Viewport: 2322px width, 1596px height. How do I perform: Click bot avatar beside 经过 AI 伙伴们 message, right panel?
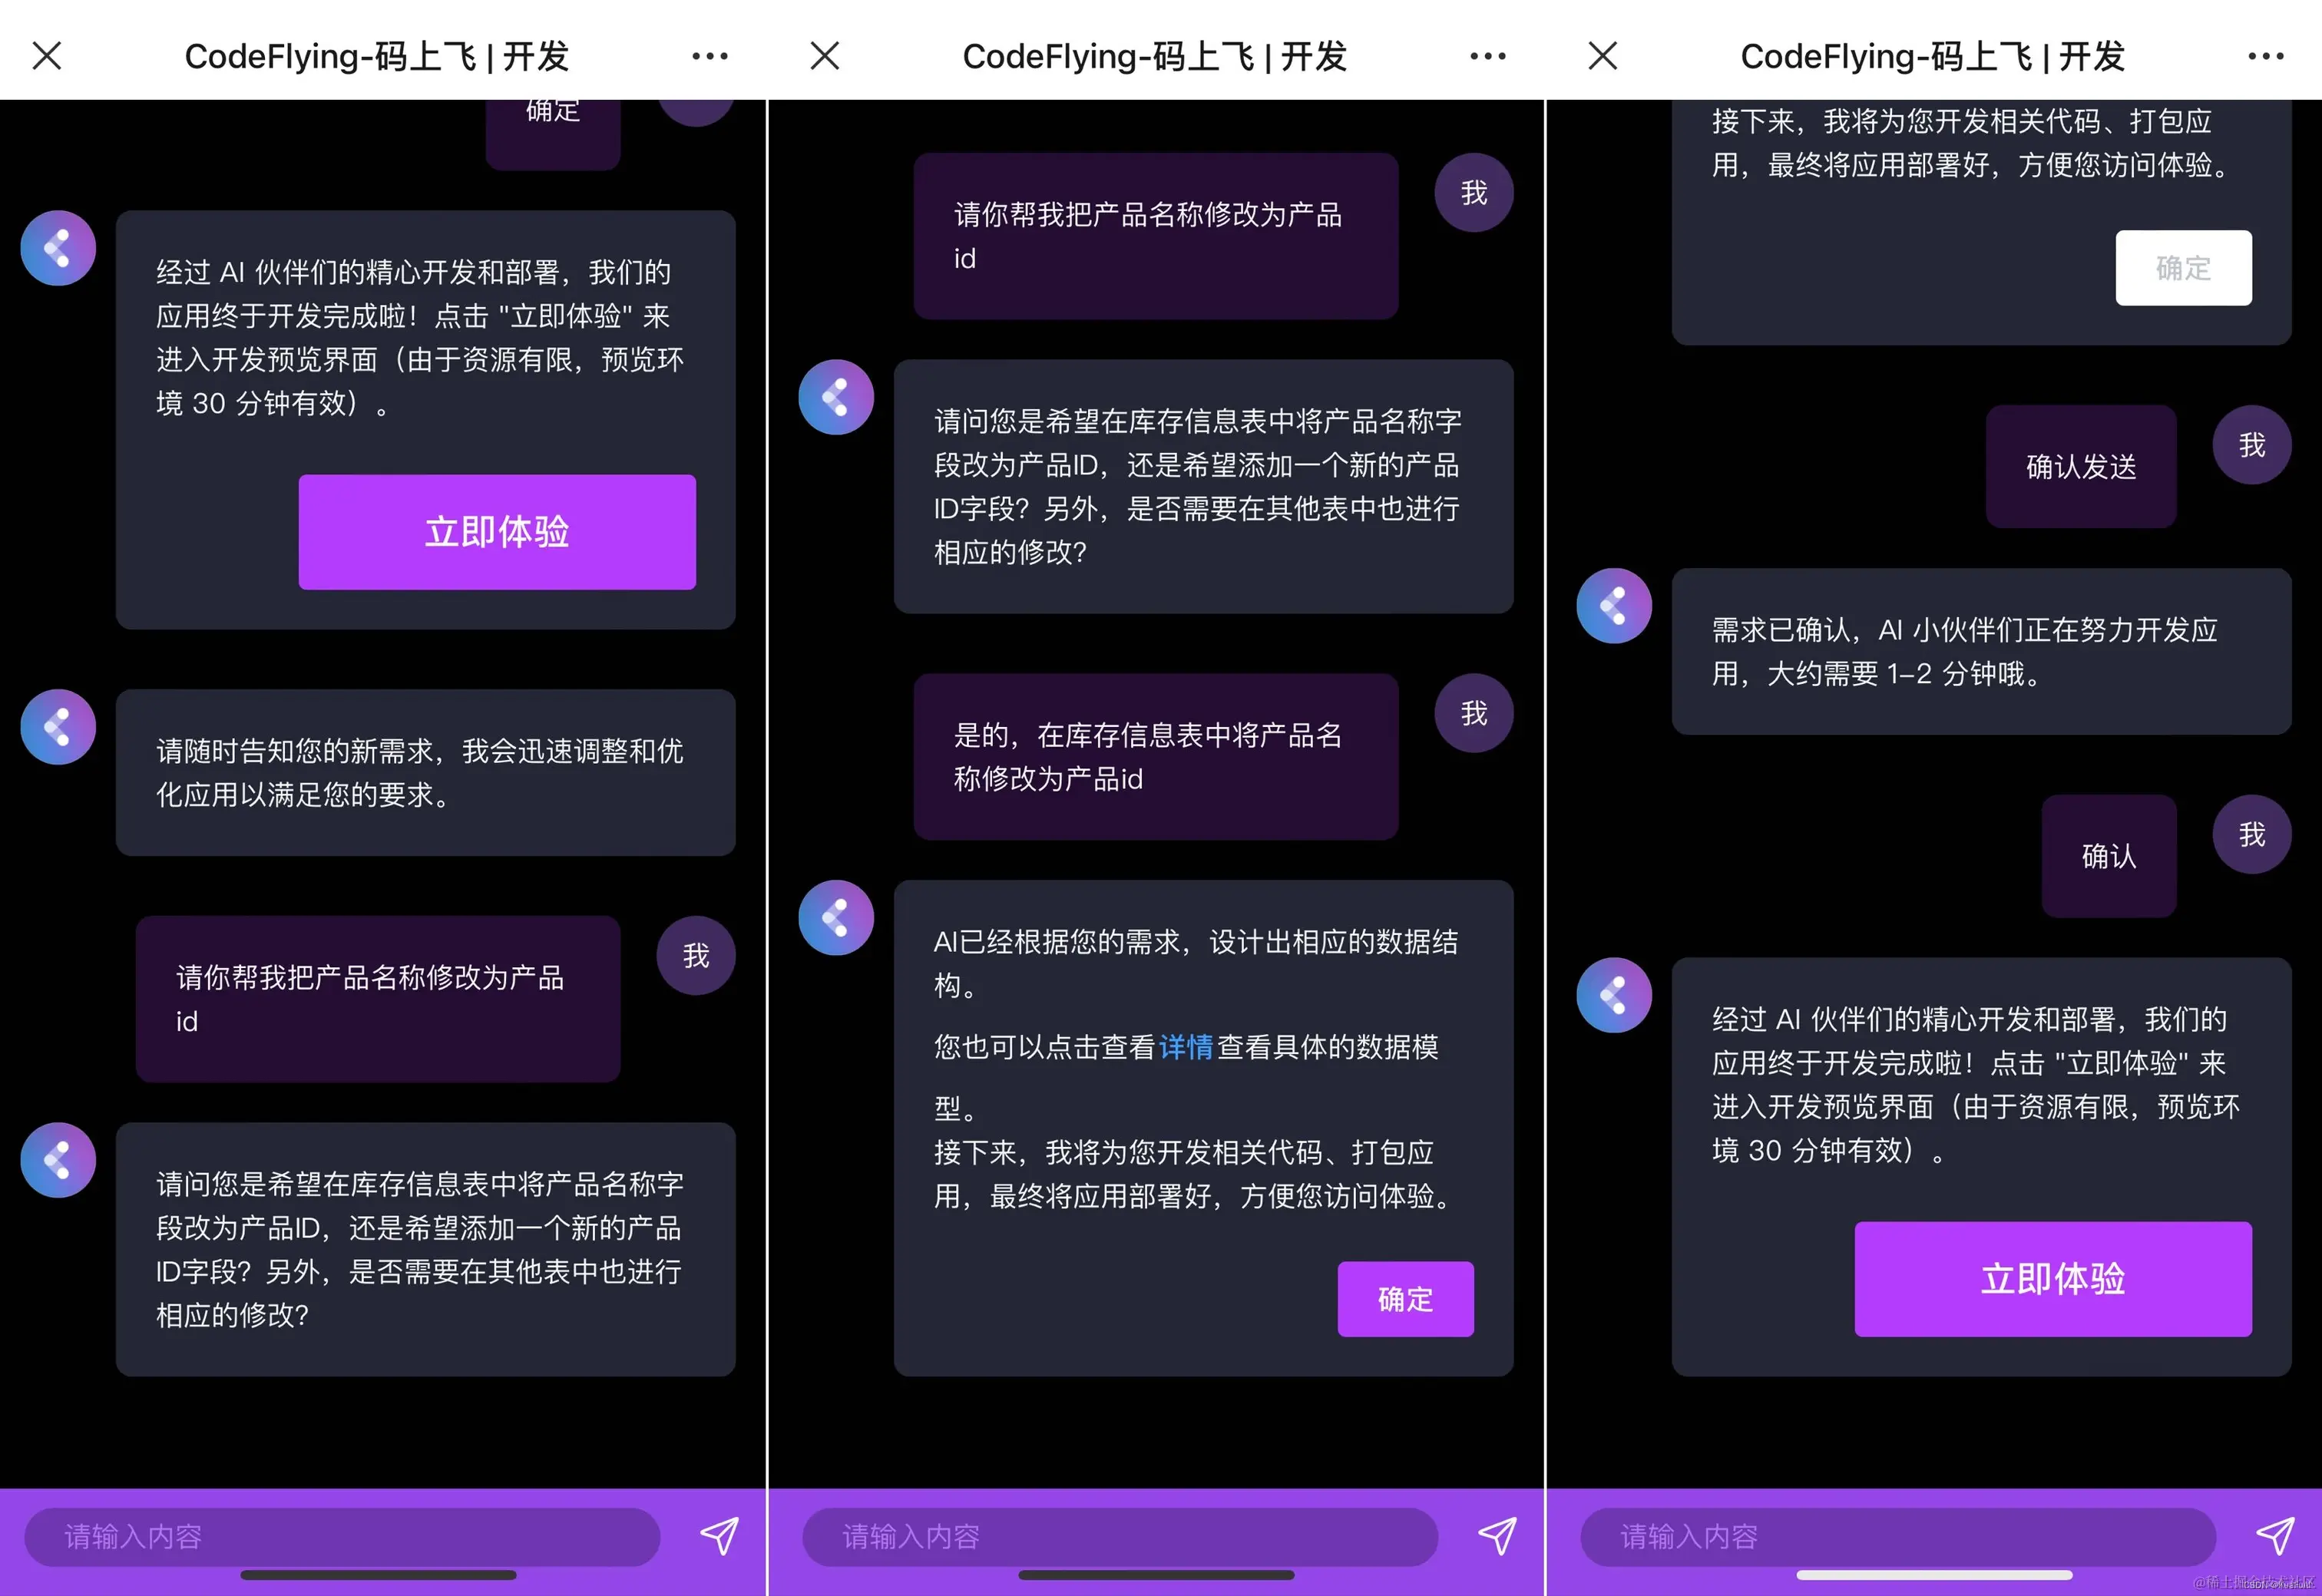pyautogui.click(x=1614, y=996)
